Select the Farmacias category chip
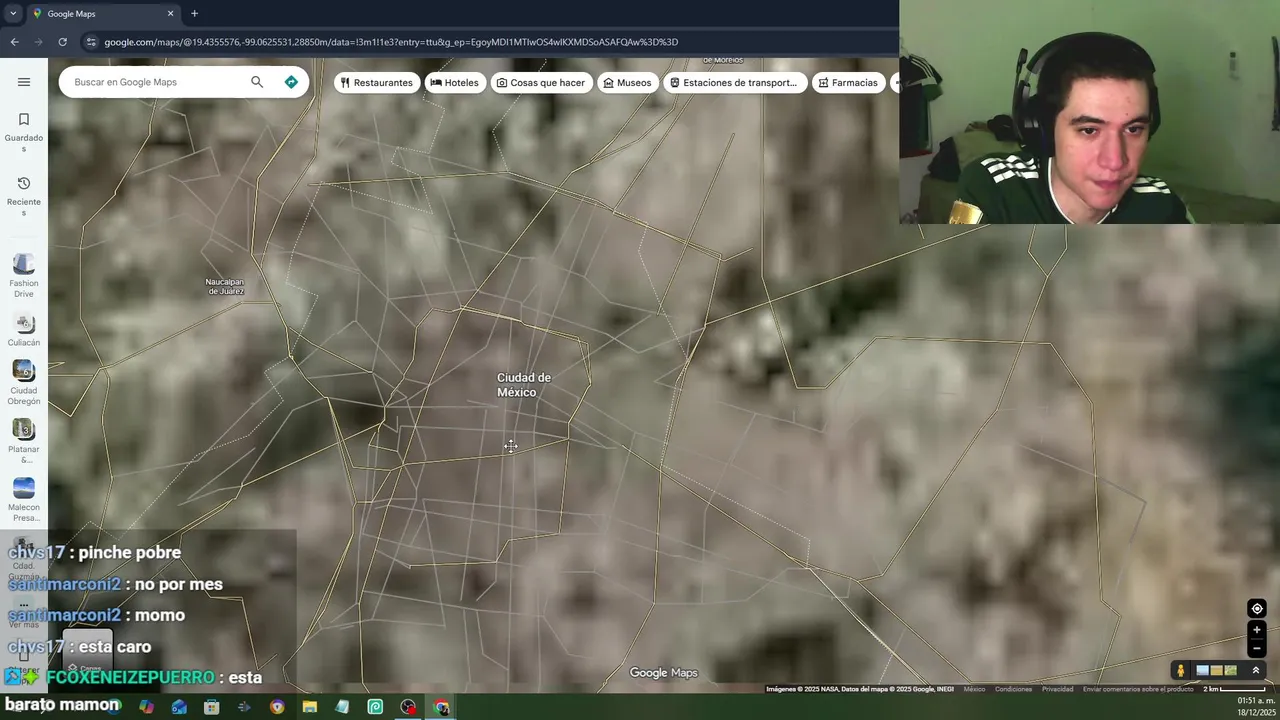The image size is (1280, 720). (x=848, y=83)
